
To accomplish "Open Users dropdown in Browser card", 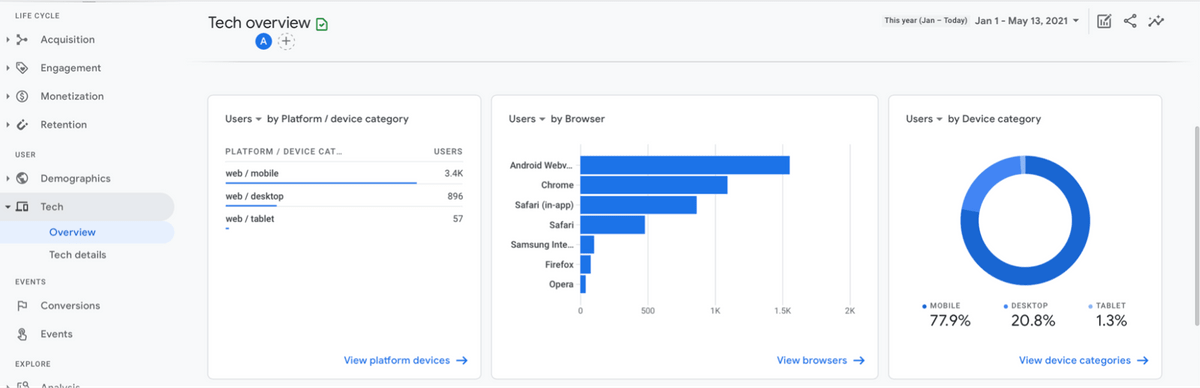I will [527, 119].
